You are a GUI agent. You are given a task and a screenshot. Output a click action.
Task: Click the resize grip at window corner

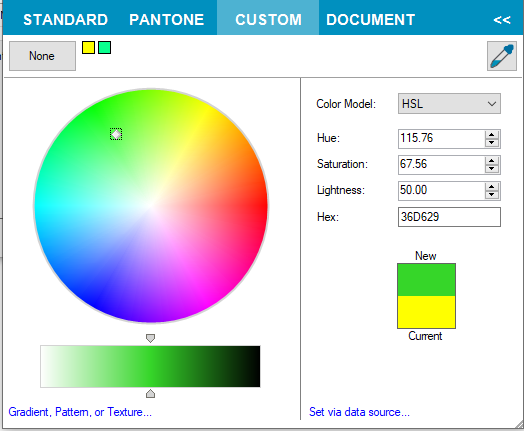tap(519, 425)
